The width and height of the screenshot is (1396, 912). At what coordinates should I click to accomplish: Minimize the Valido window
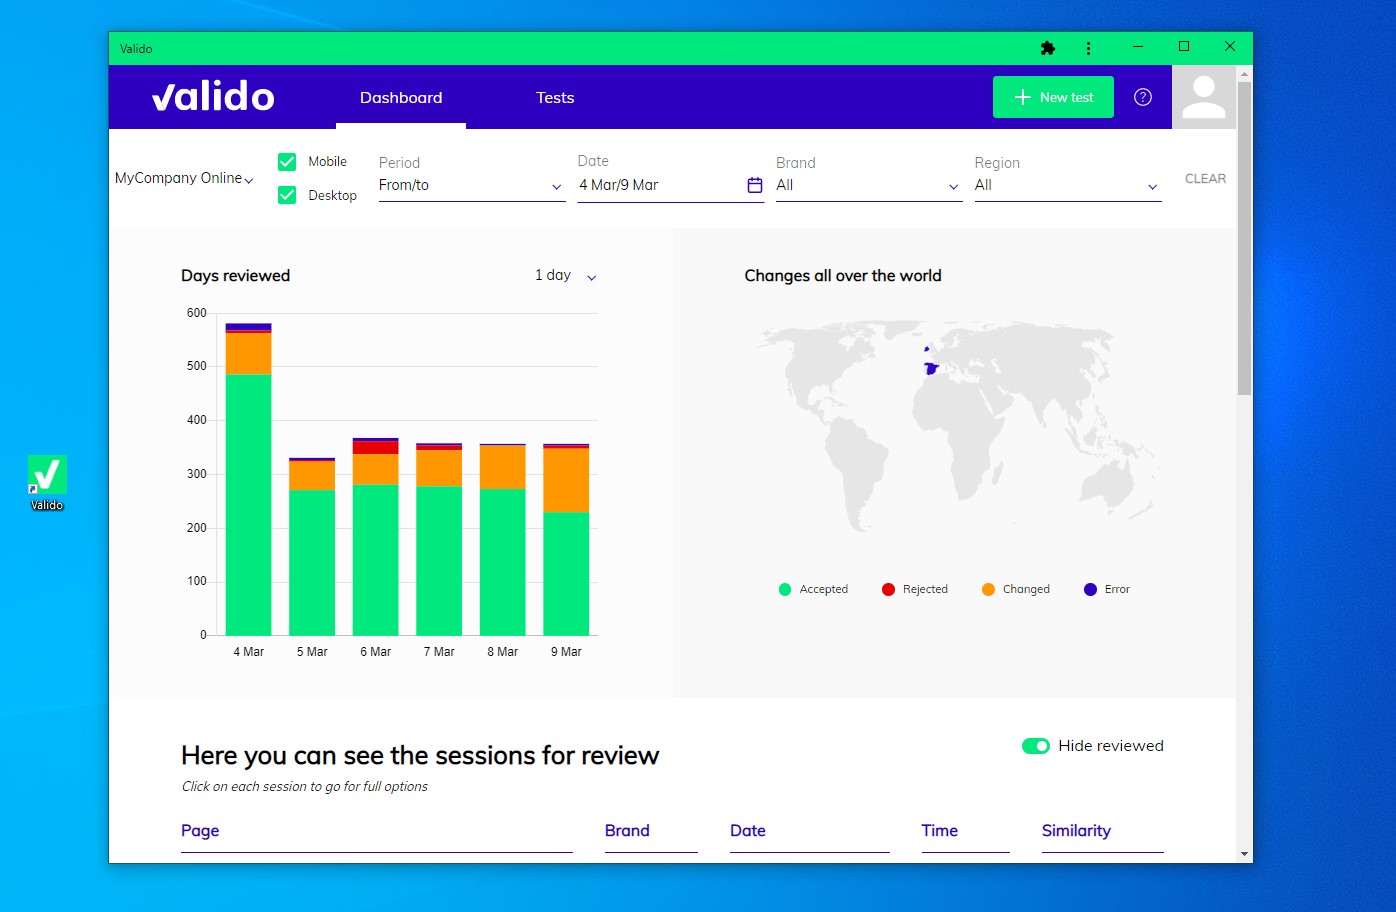[x=1138, y=47]
